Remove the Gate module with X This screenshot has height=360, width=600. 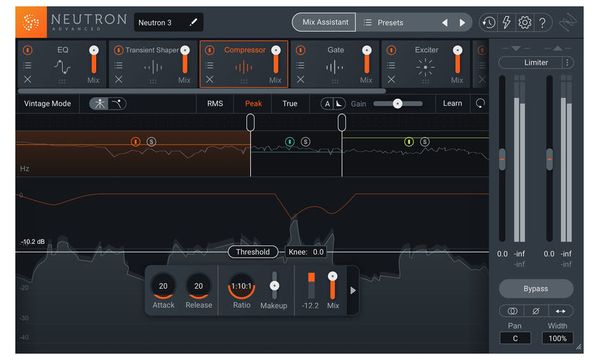point(300,80)
